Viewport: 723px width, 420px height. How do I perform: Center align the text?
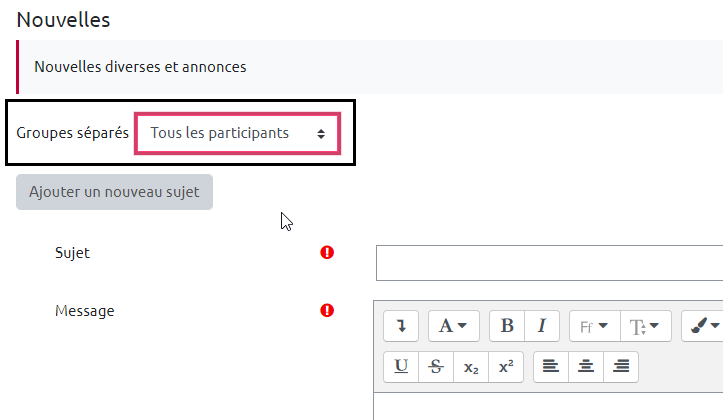(586, 367)
